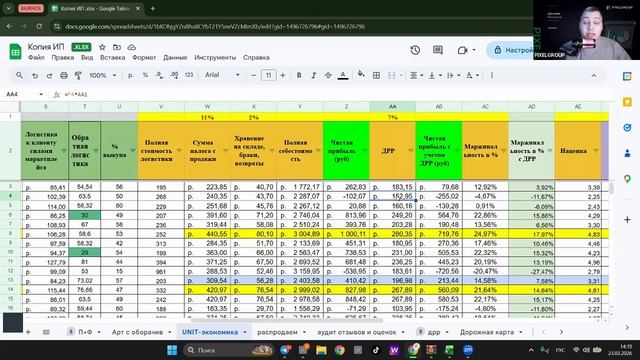This screenshot has width=640, height=360.
Task: Open the Вид menu
Action: (87, 58)
